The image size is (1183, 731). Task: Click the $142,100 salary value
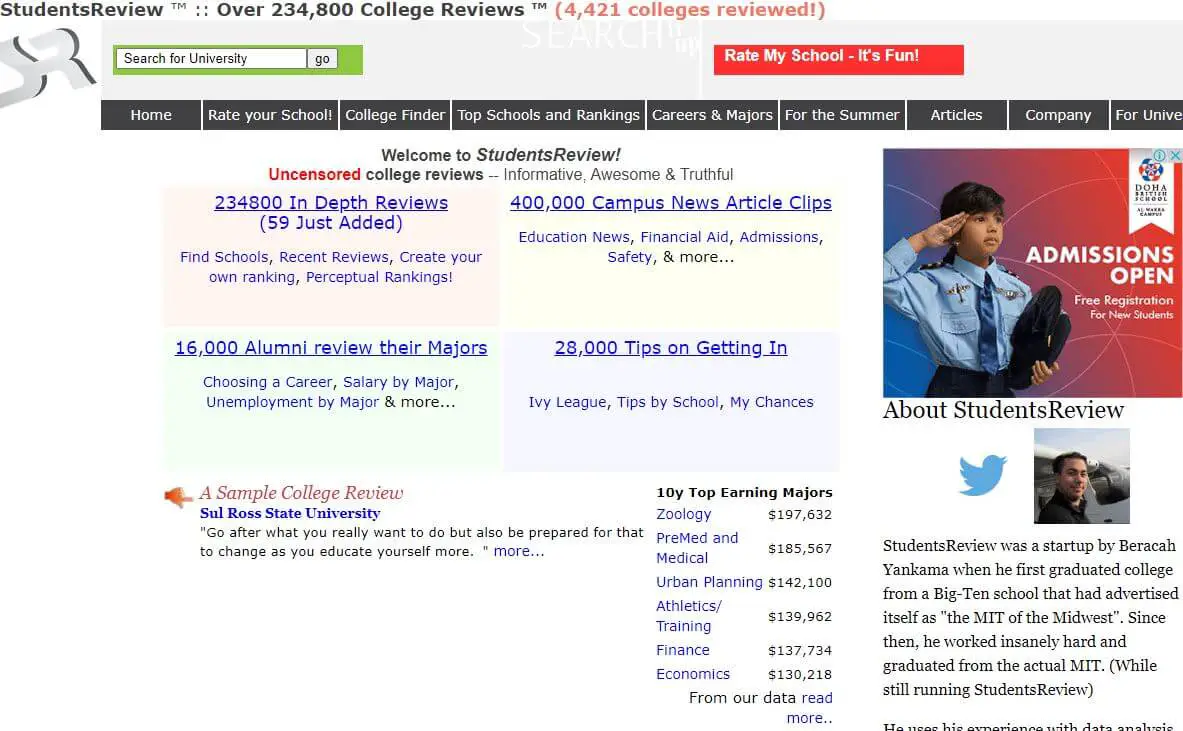[x=800, y=582]
